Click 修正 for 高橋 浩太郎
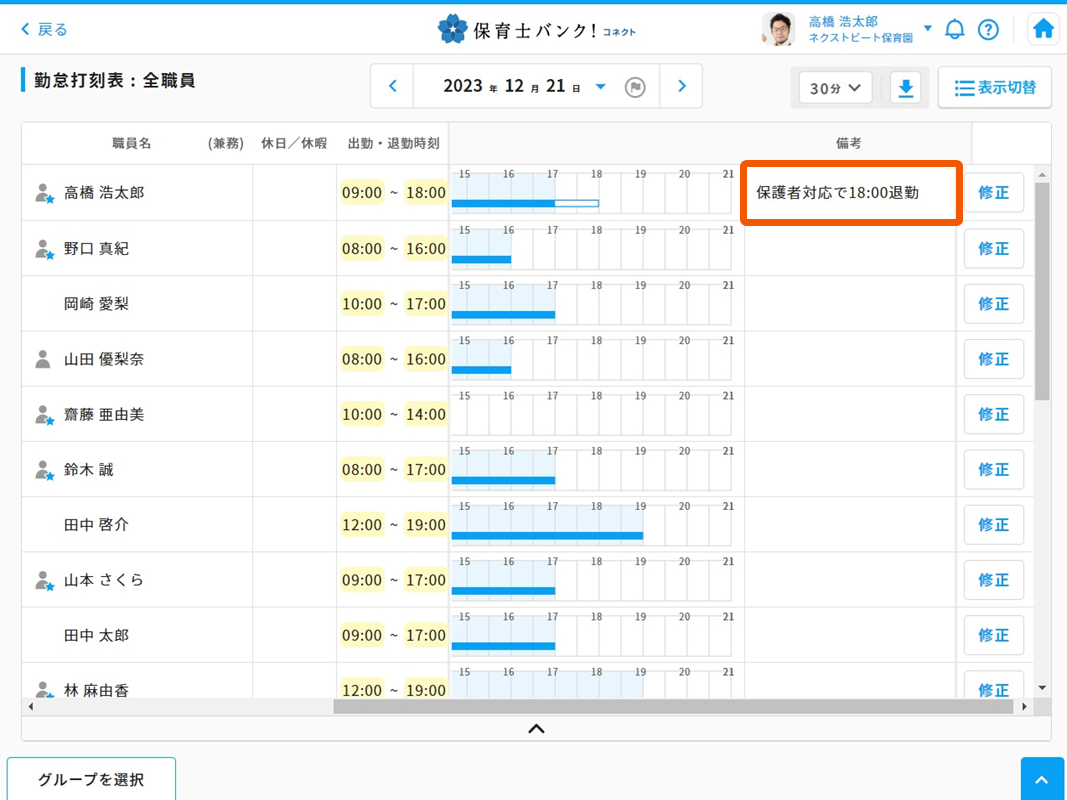The height and width of the screenshot is (800, 1067). point(993,193)
